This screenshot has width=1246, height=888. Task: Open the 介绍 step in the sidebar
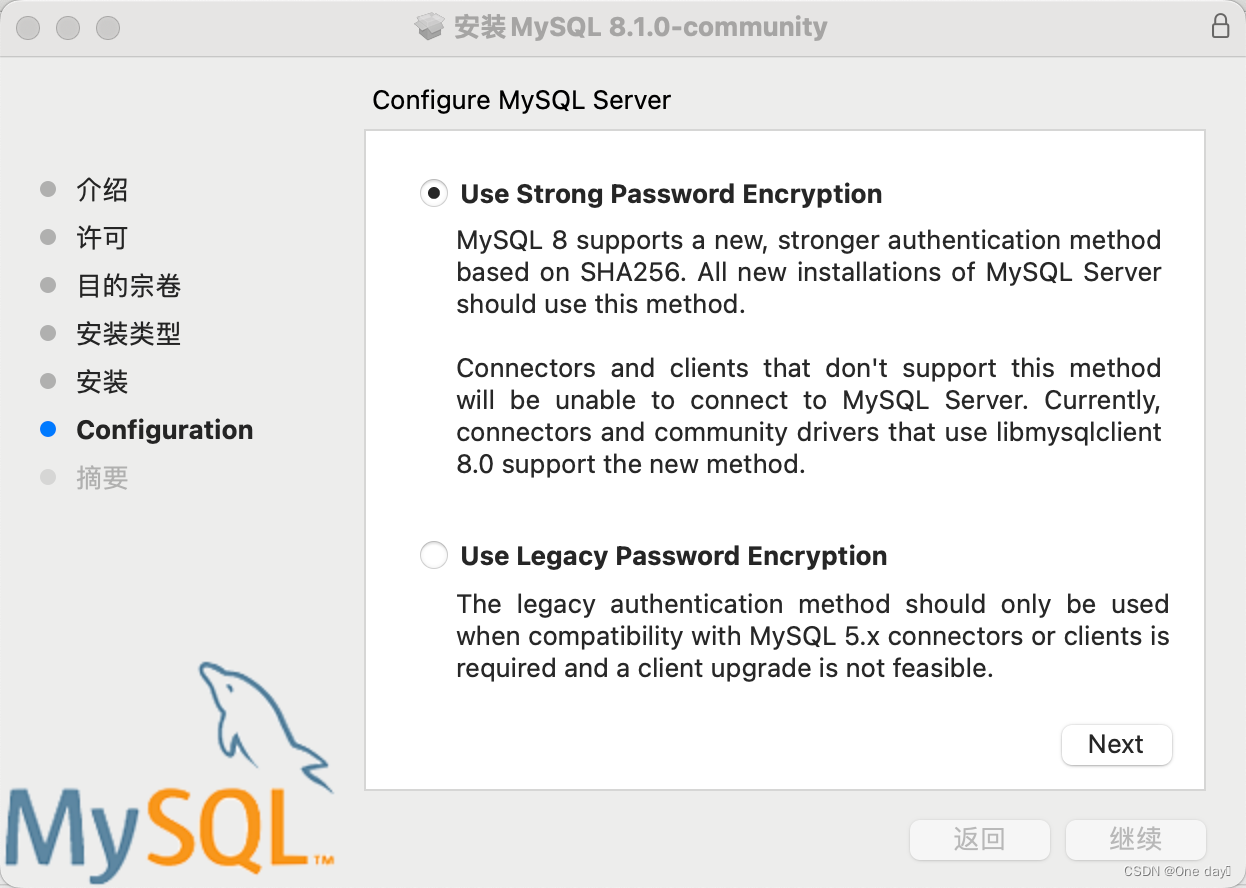coord(102,190)
